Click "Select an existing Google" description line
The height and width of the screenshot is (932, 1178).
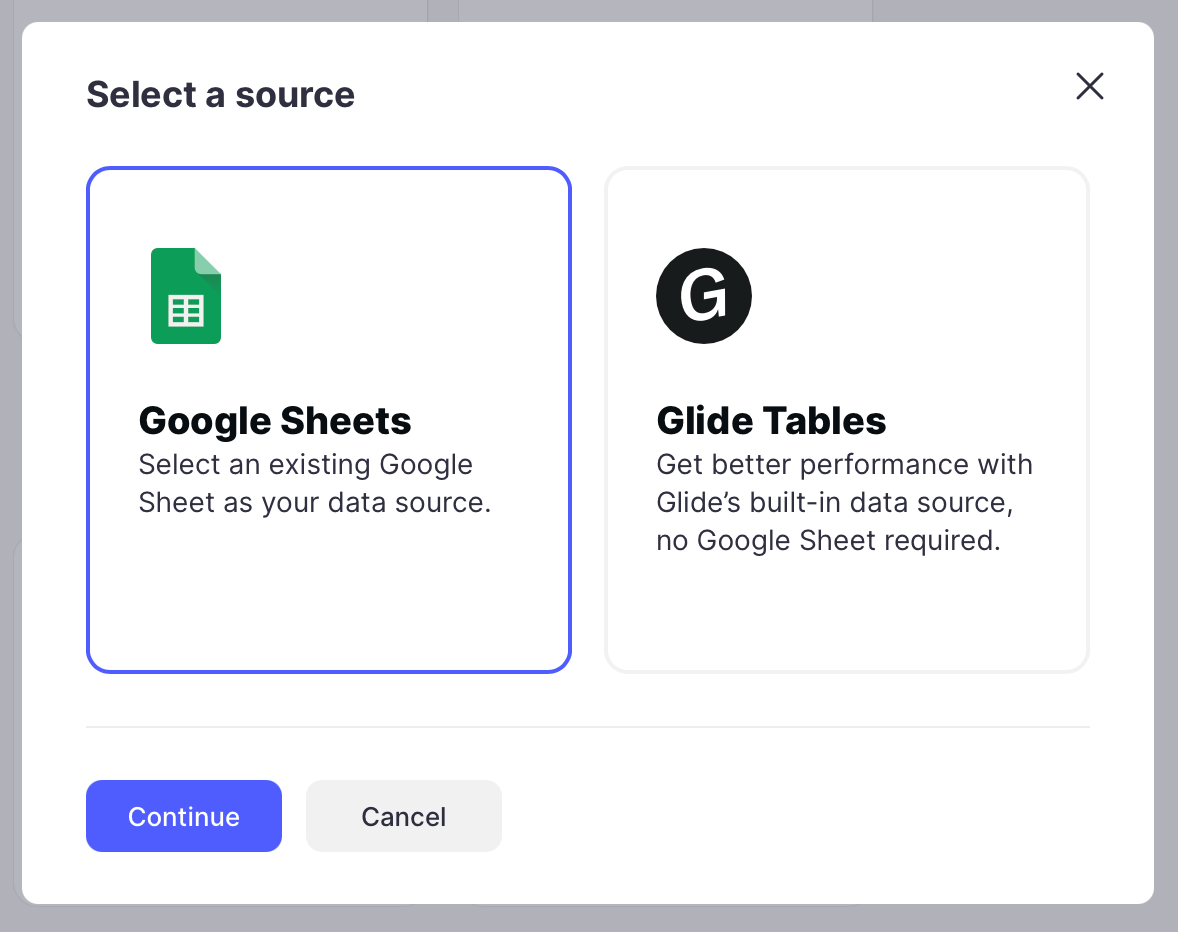(x=305, y=465)
